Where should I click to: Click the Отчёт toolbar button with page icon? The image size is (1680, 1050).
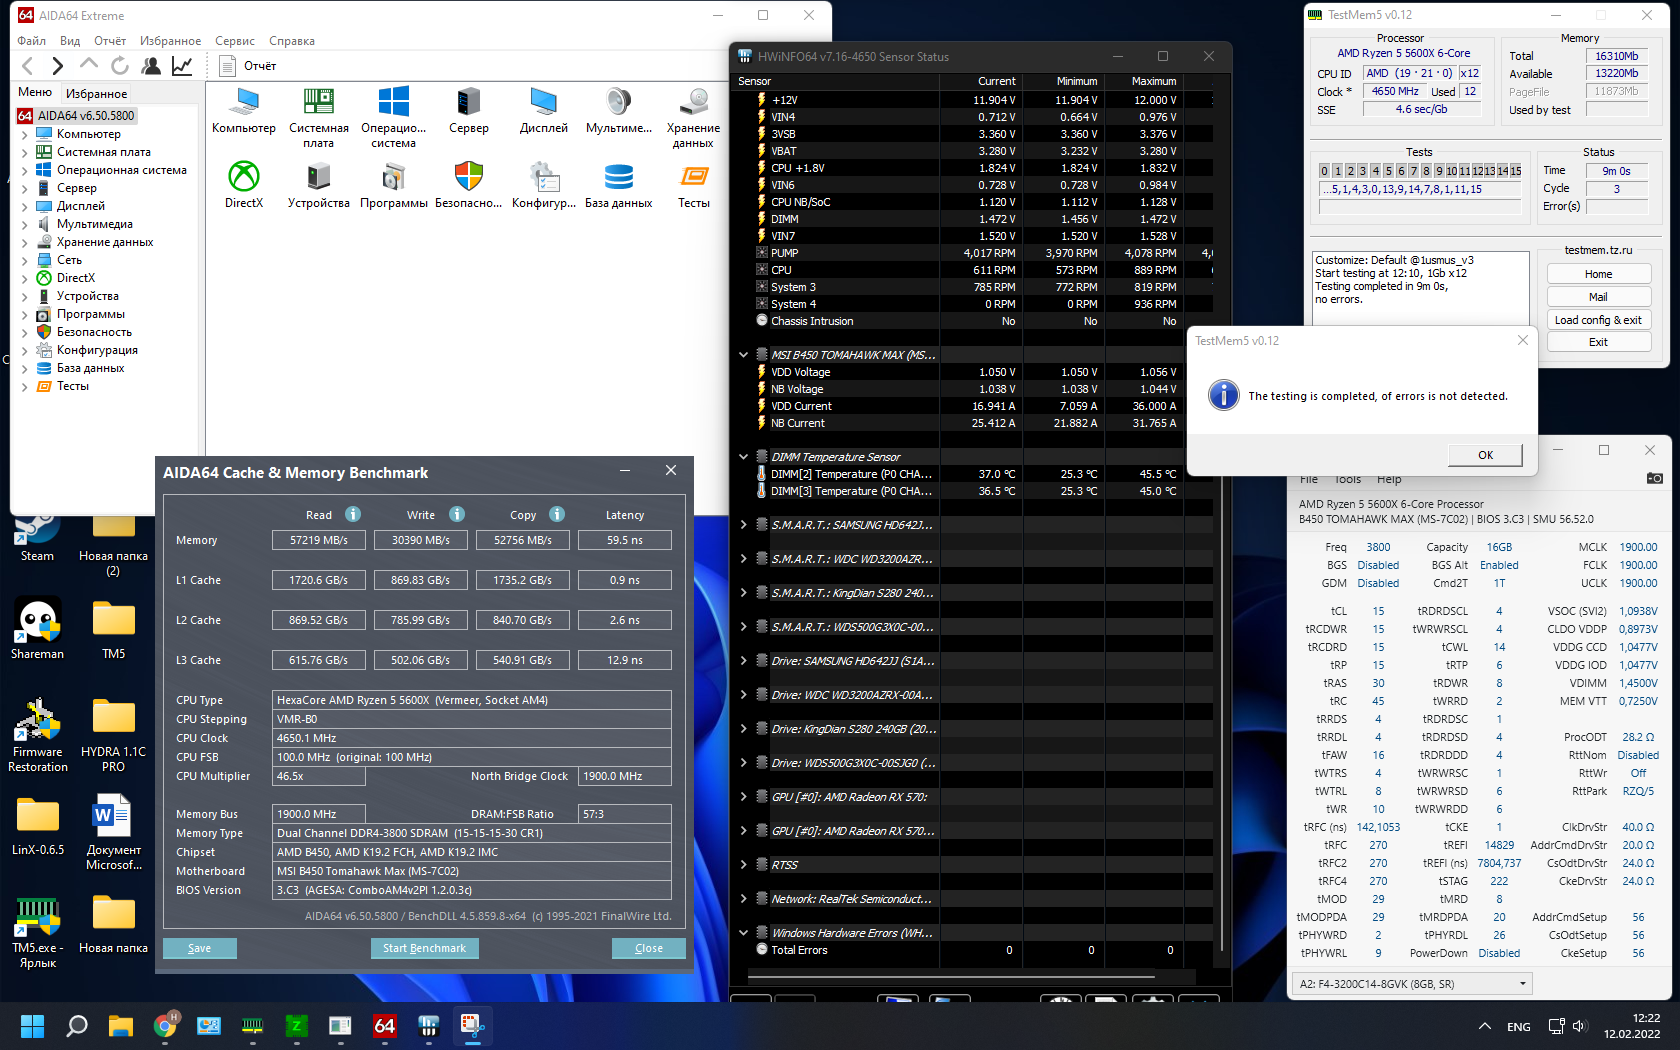tap(248, 66)
